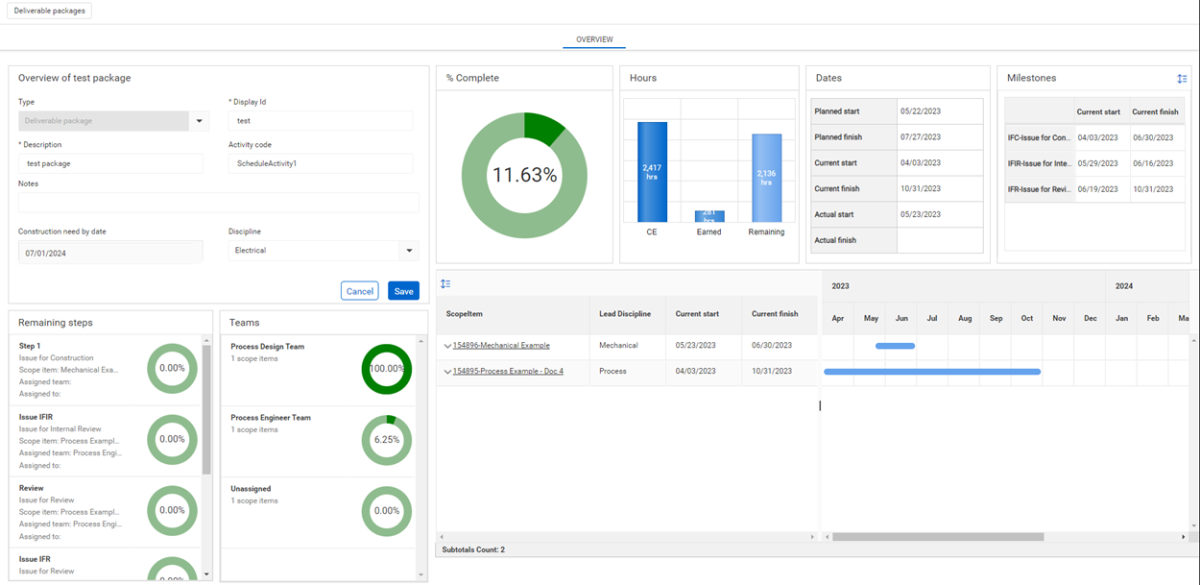Click the Mechanical Example Gantt timeline bar
Image resolution: width=1200 pixels, height=585 pixels.
895,346
